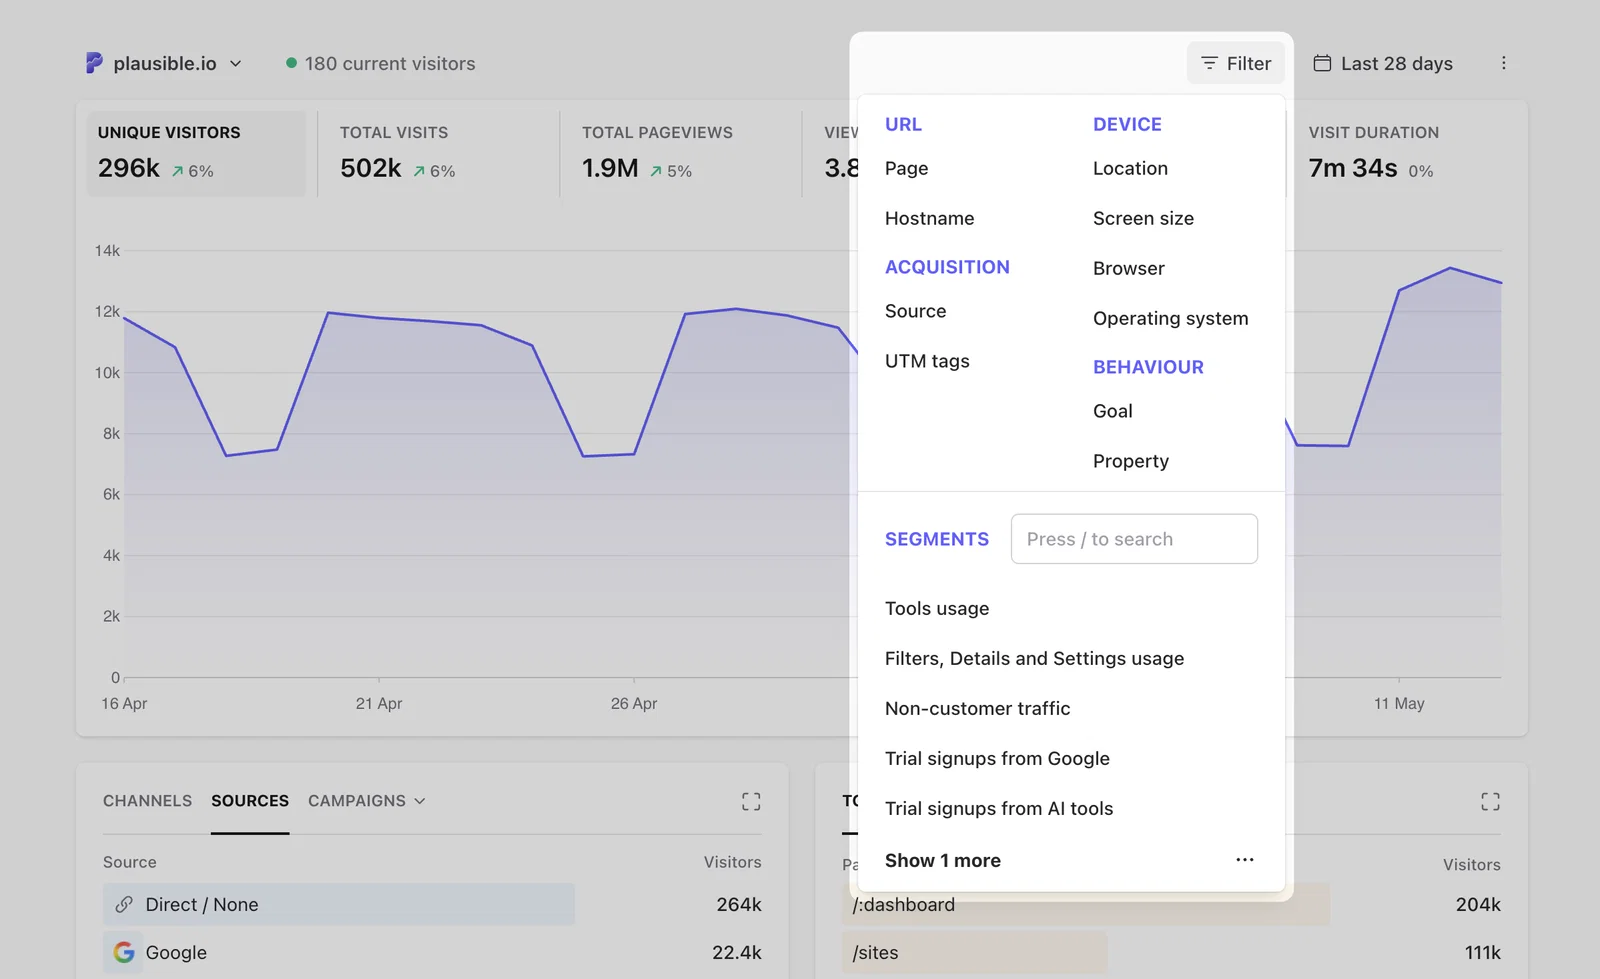The width and height of the screenshot is (1600, 979).
Task: Click the 11 May axis date label
Action: tap(1399, 703)
